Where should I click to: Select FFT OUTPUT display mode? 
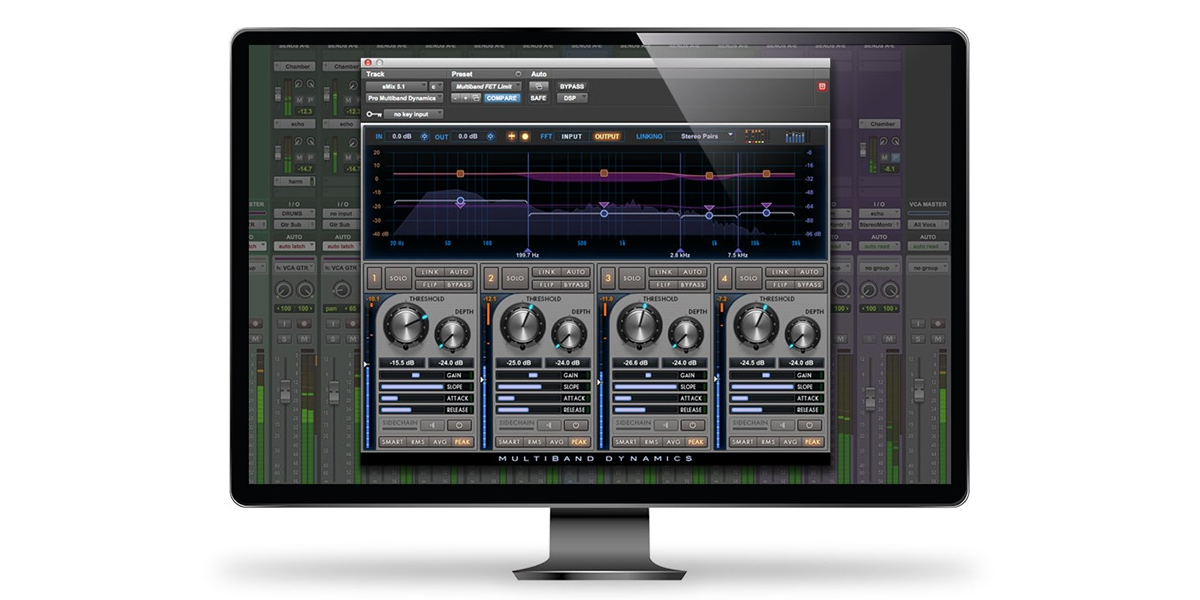coord(607,136)
